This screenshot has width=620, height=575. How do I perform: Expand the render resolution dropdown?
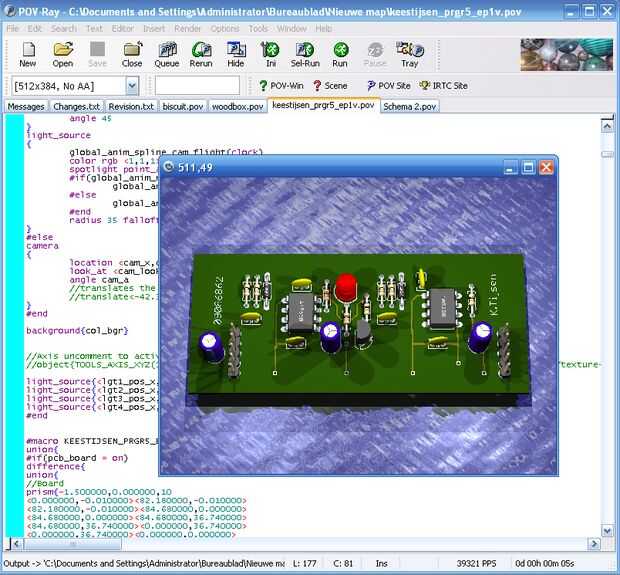(x=132, y=86)
